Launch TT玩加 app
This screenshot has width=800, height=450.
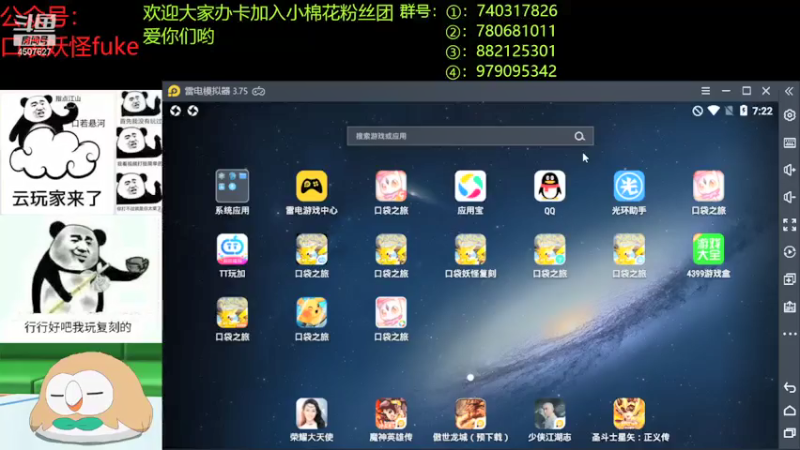[x=232, y=249]
